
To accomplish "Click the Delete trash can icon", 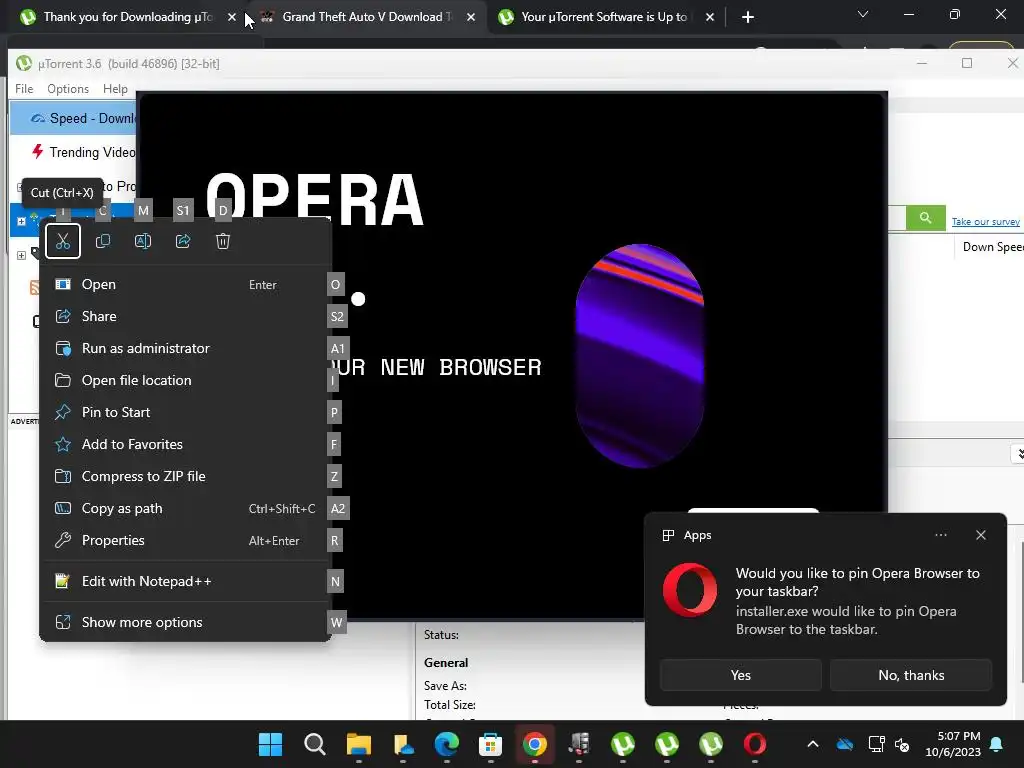I will click(x=223, y=241).
